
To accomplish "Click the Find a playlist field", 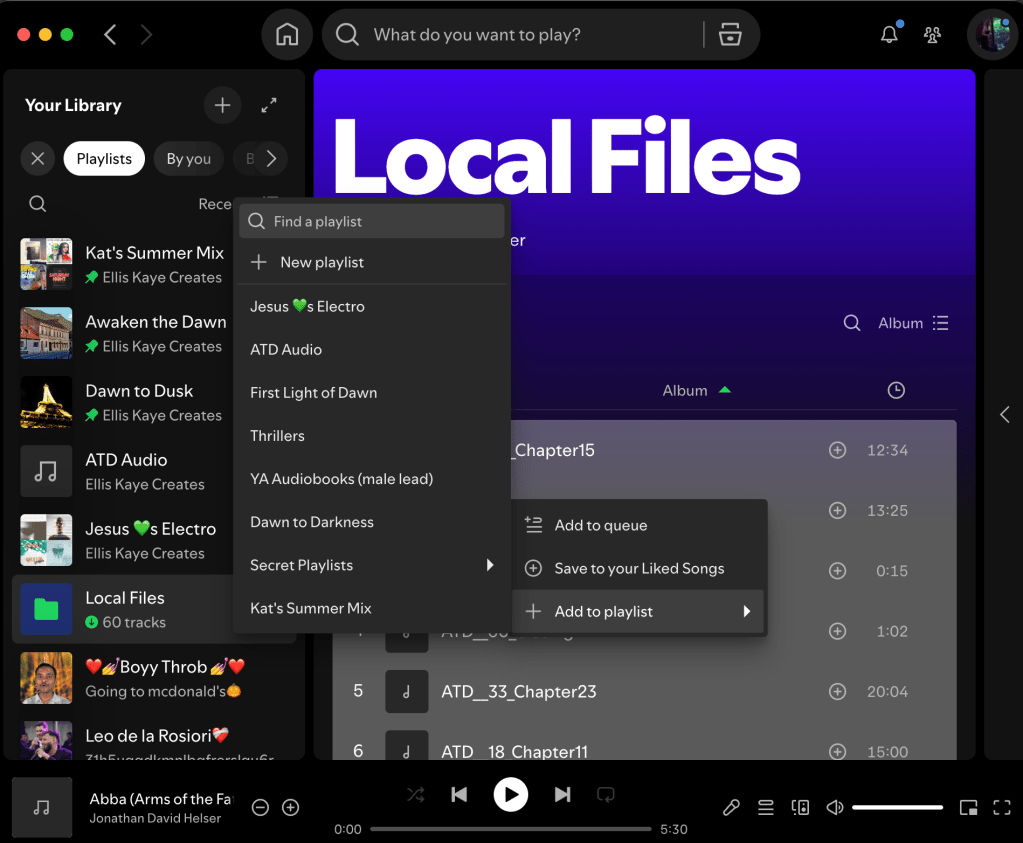I will [x=380, y=221].
